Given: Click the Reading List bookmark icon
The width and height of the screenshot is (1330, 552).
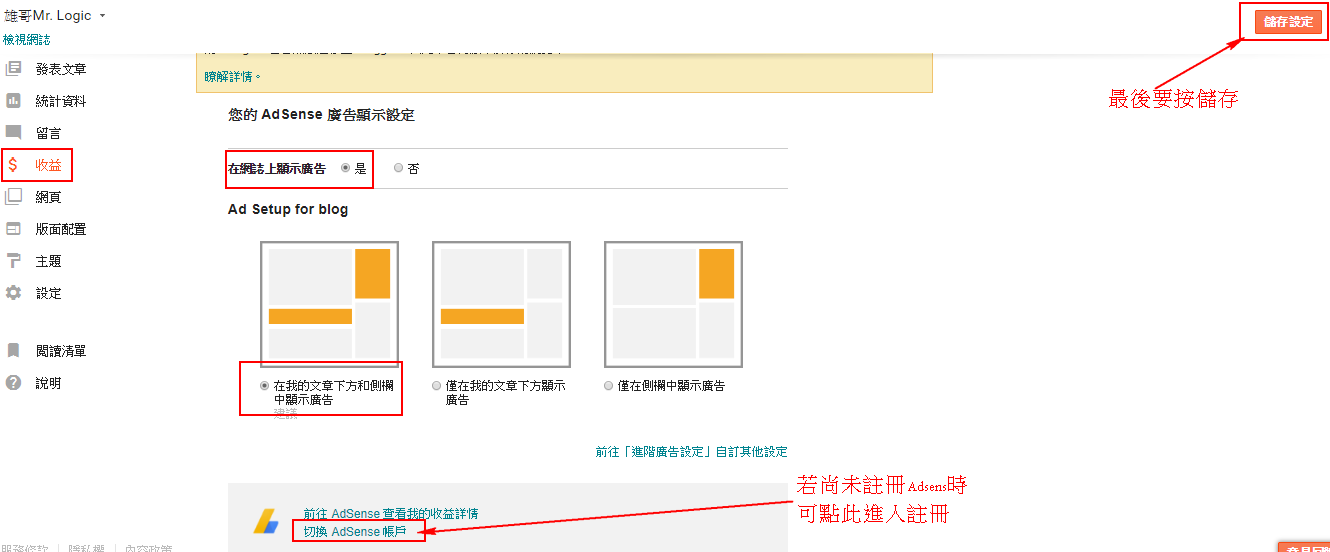Looking at the screenshot, I should [14, 351].
